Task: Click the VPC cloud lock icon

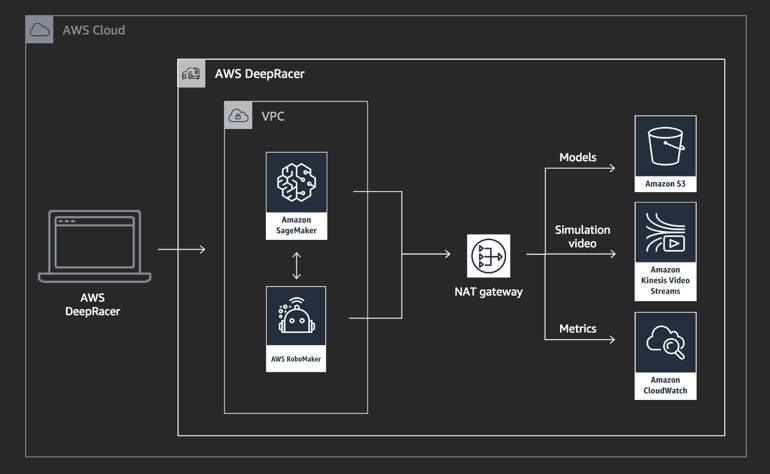Action: [238, 115]
